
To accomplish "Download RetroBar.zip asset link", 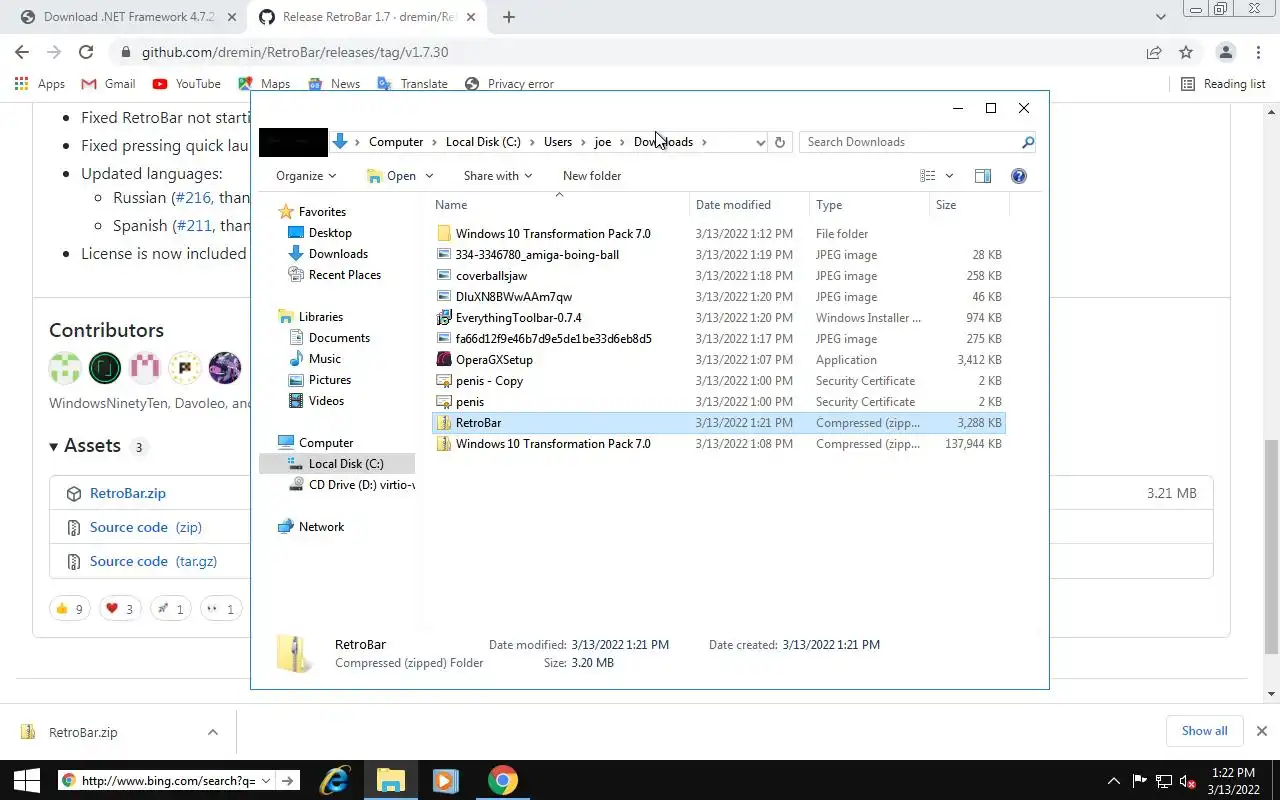I will [128, 493].
